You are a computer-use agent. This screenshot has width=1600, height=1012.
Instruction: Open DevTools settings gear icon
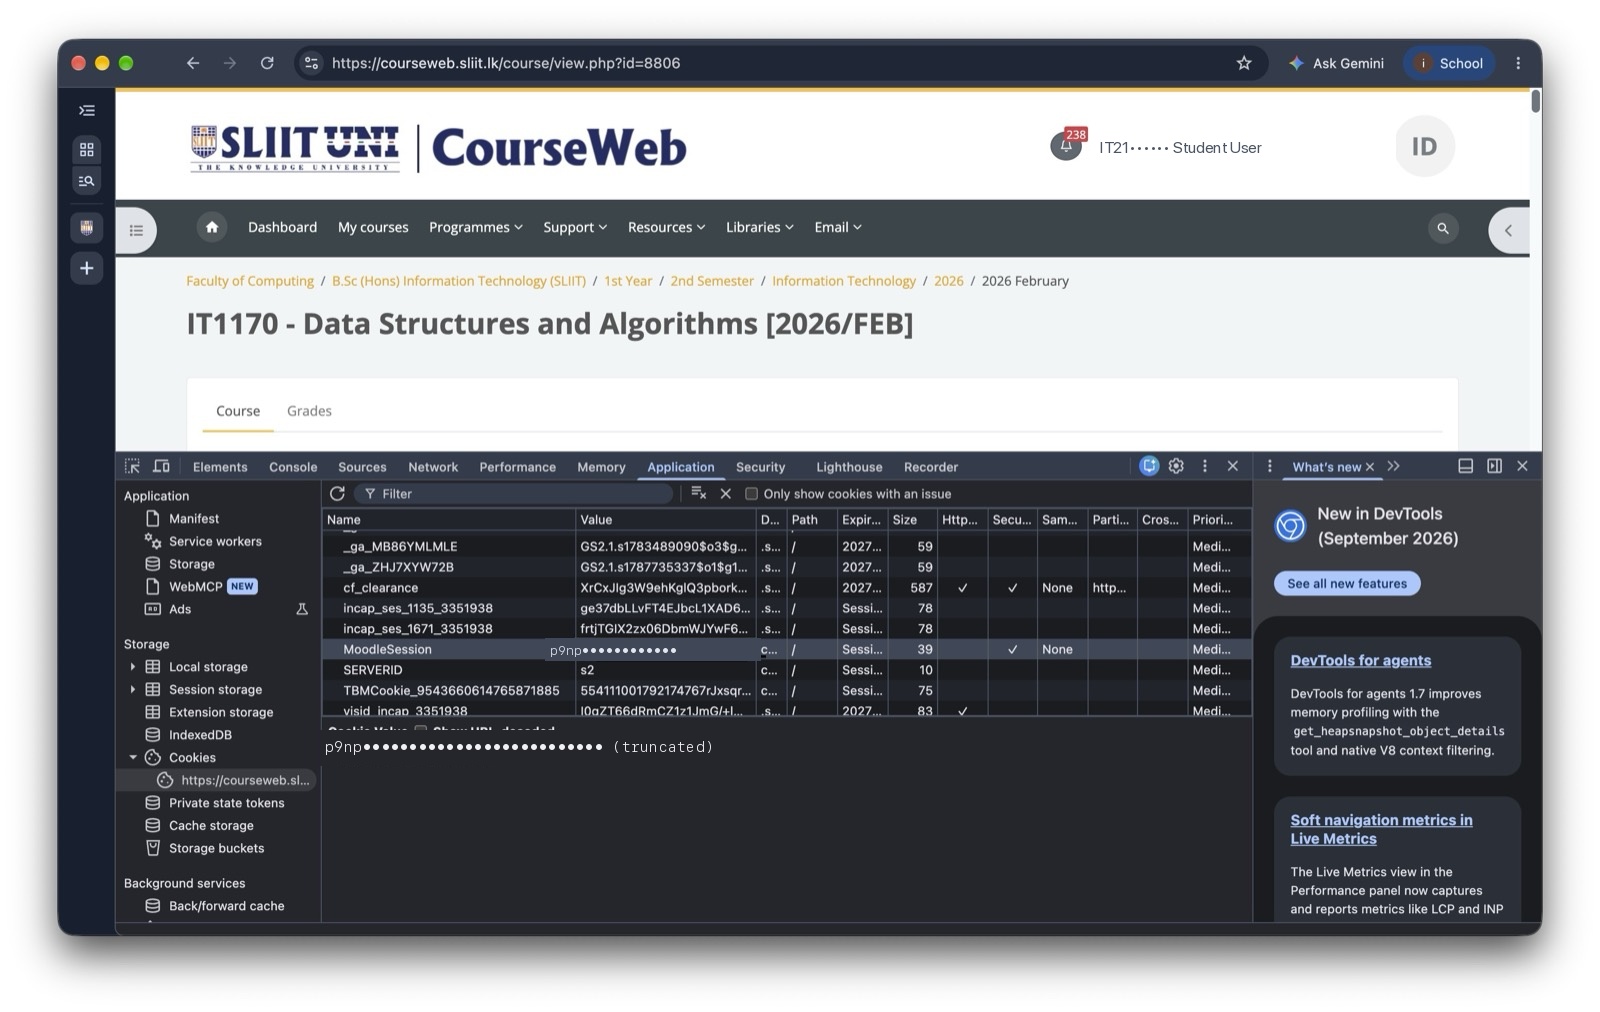(1176, 466)
